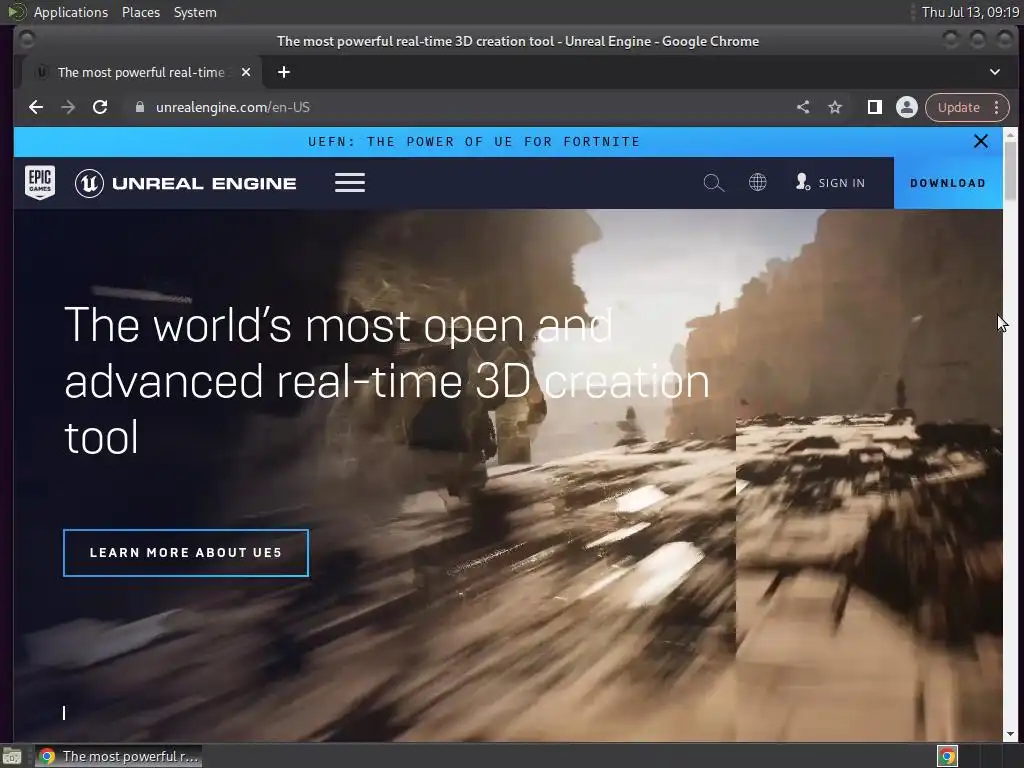The width and height of the screenshot is (1024, 768).
Task: Click the Sign In text link
Action: tap(841, 183)
